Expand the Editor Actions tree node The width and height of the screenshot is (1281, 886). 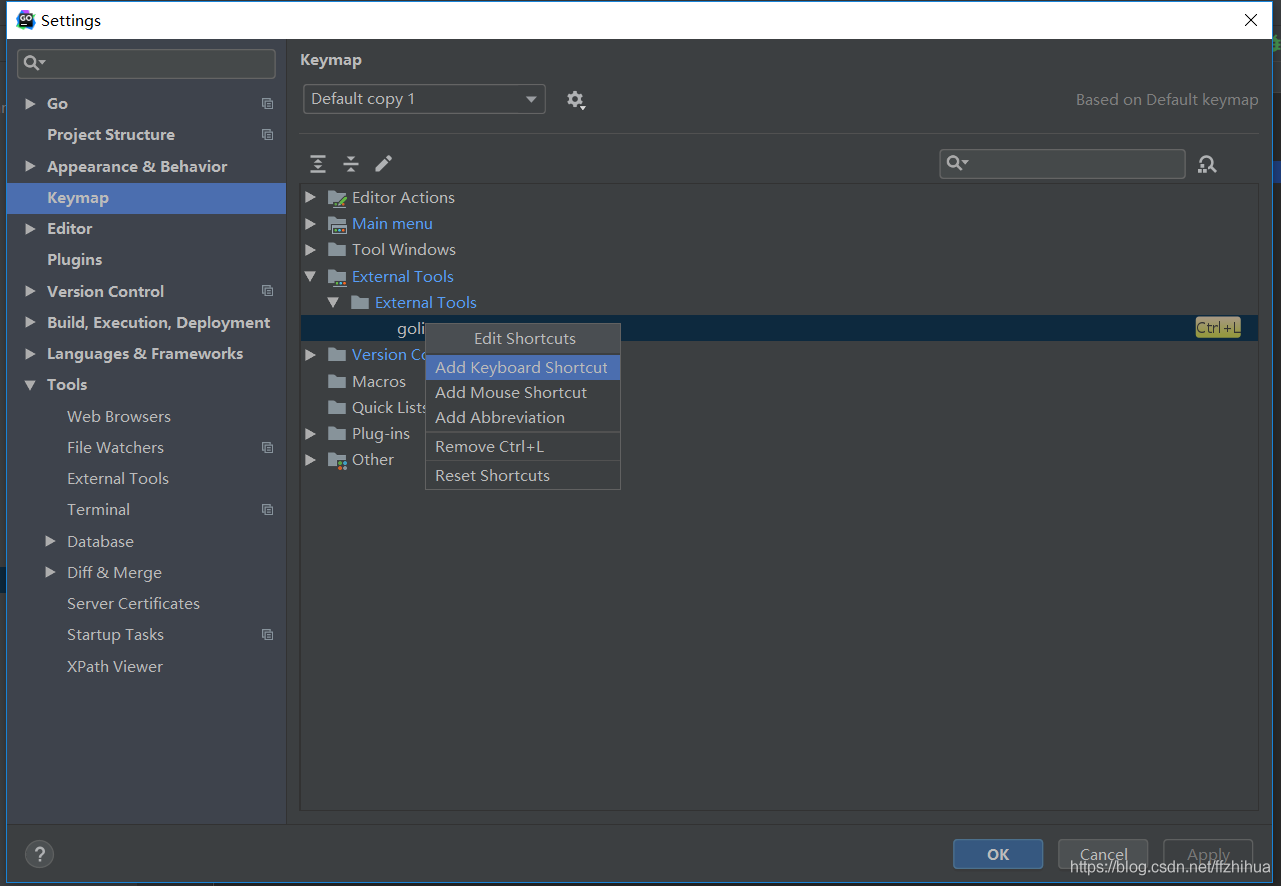tap(311, 198)
